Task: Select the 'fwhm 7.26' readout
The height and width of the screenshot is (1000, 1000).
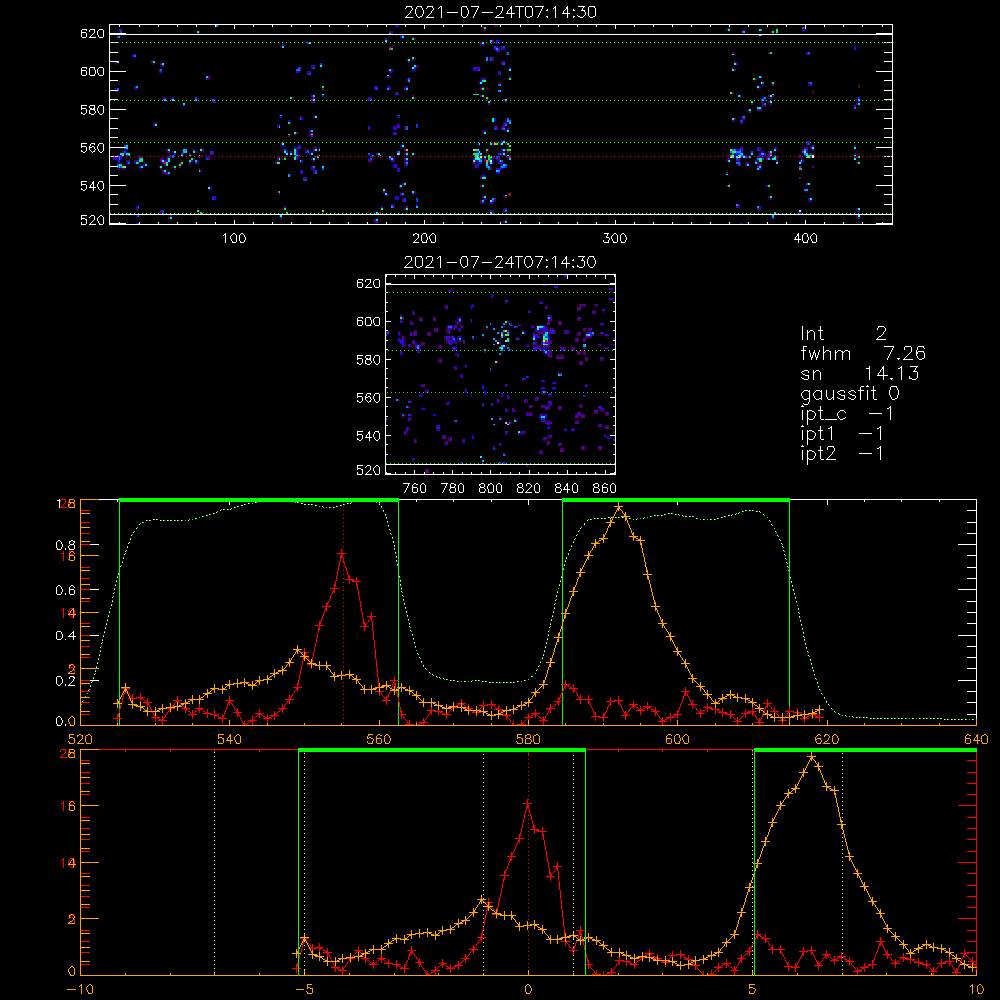Action: (x=863, y=353)
